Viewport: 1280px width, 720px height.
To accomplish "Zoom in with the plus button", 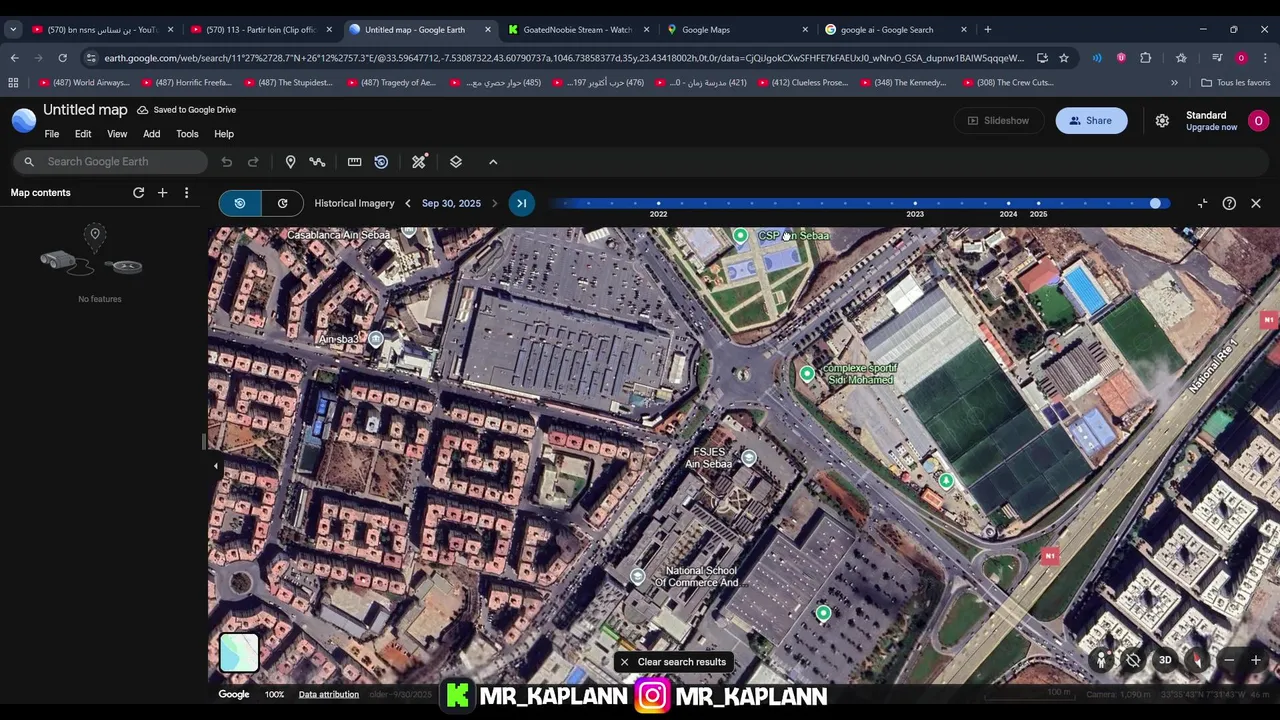I will (x=1256, y=660).
